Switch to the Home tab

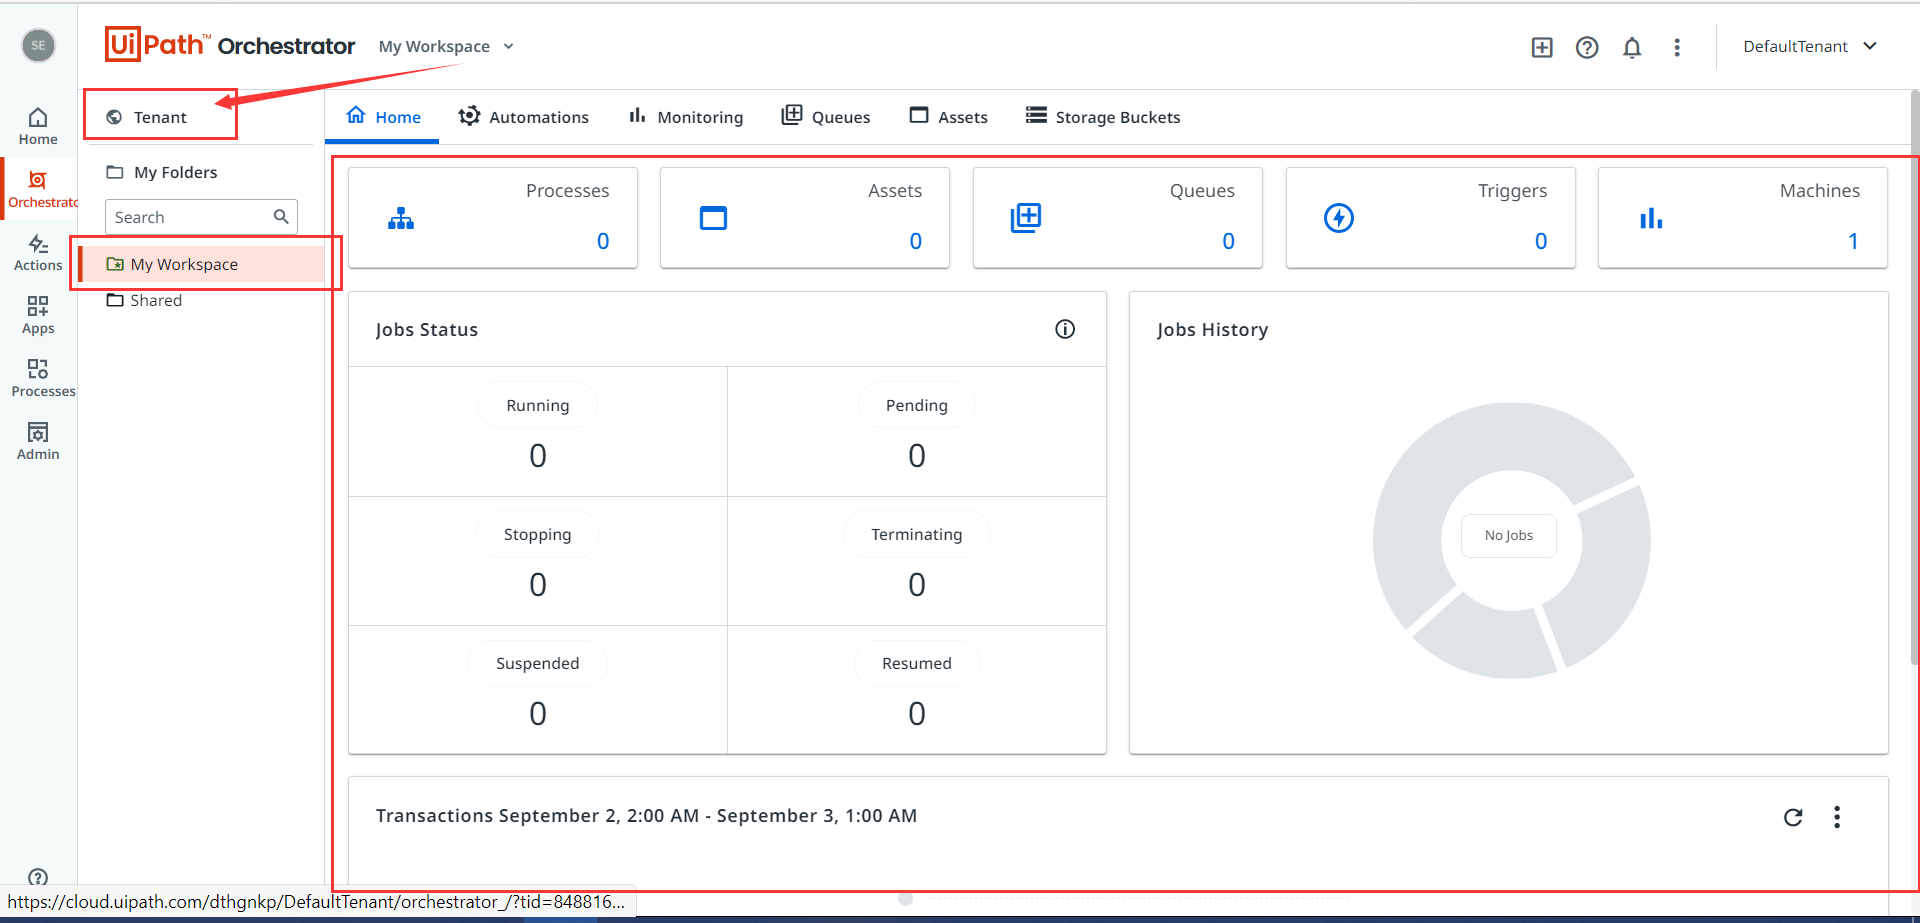tap(383, 117)
